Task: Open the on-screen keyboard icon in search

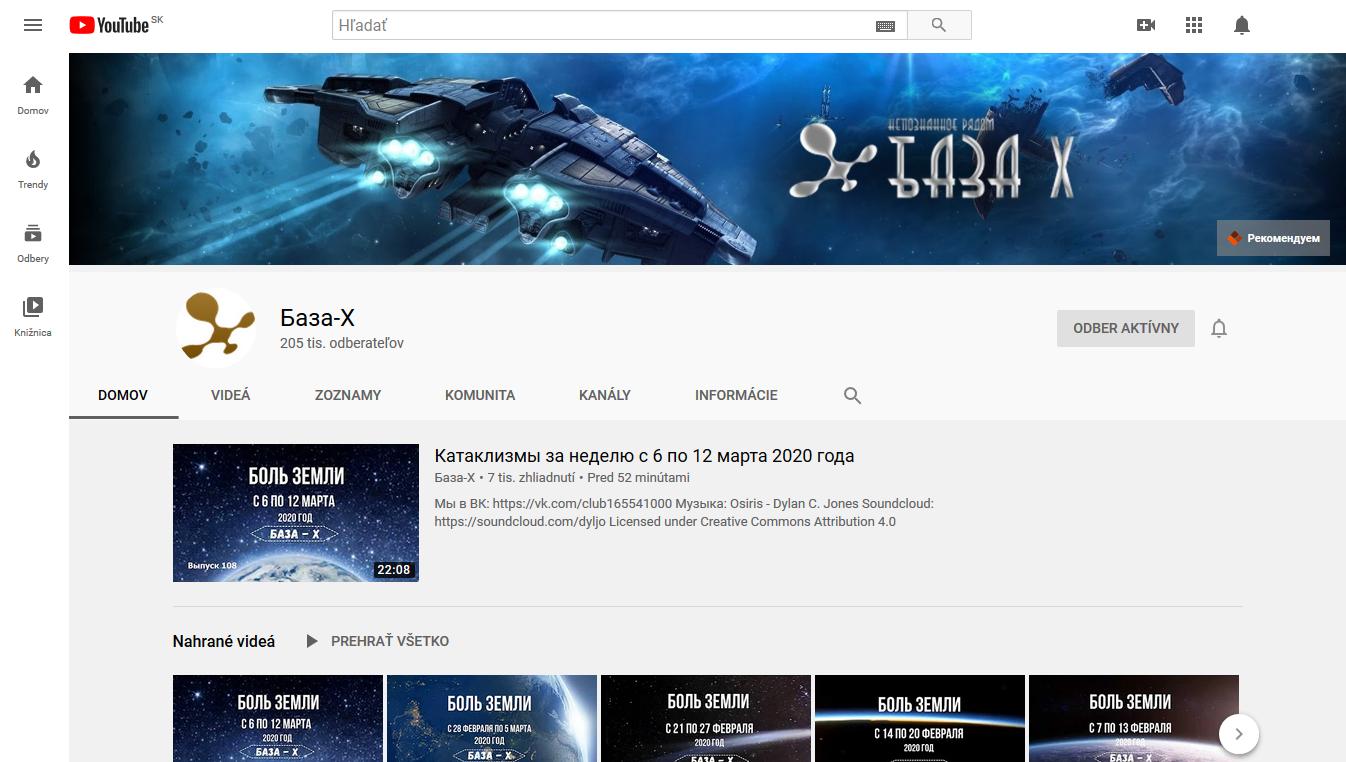Action: pyautogui.click(x=885, y=26)
